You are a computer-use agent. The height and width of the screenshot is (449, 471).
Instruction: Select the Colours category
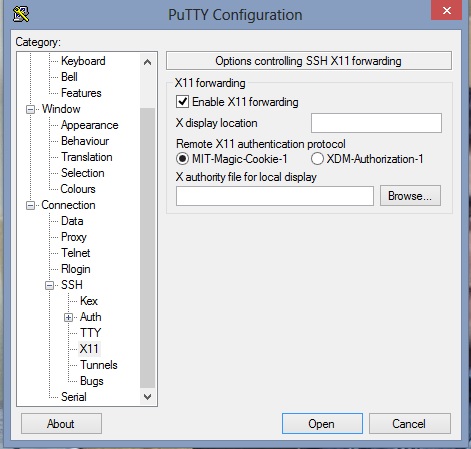coord(78,189)
